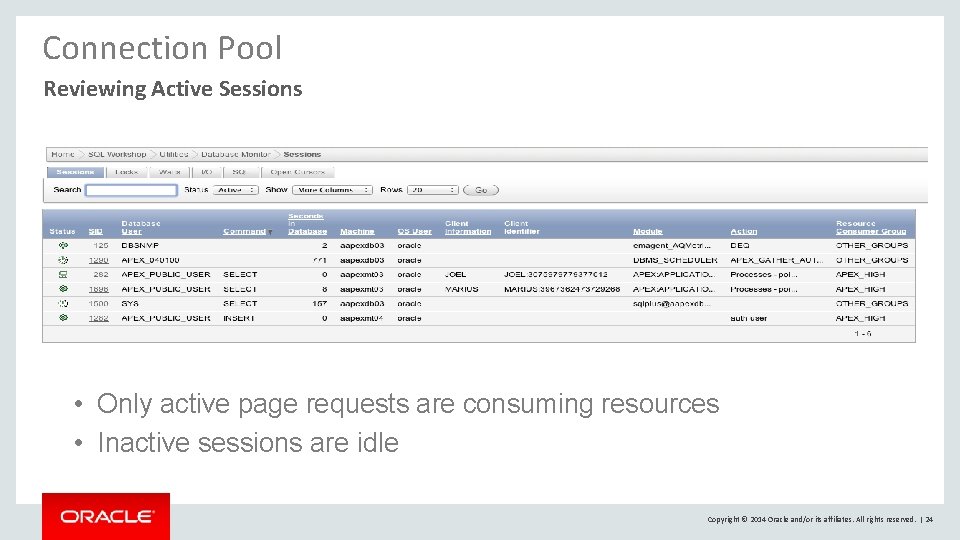The image size is (960, 540).
Task: Click the status icon for SID 1888
Action: 63,289
